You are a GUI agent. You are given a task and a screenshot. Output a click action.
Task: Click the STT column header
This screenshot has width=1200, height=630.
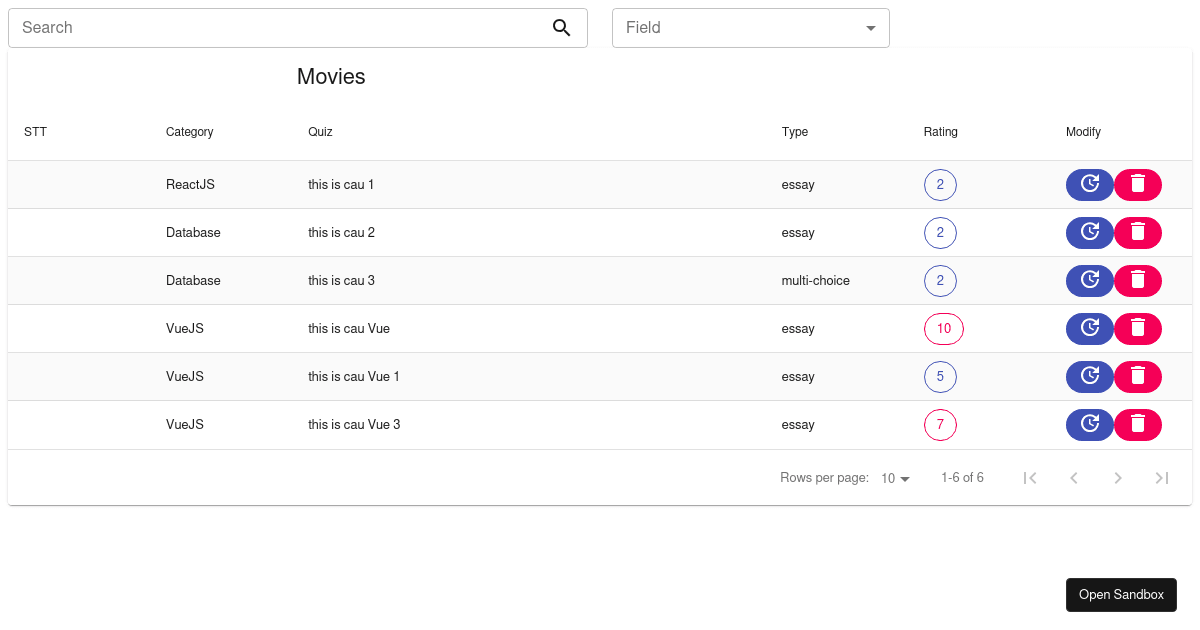tap(35, 131)
